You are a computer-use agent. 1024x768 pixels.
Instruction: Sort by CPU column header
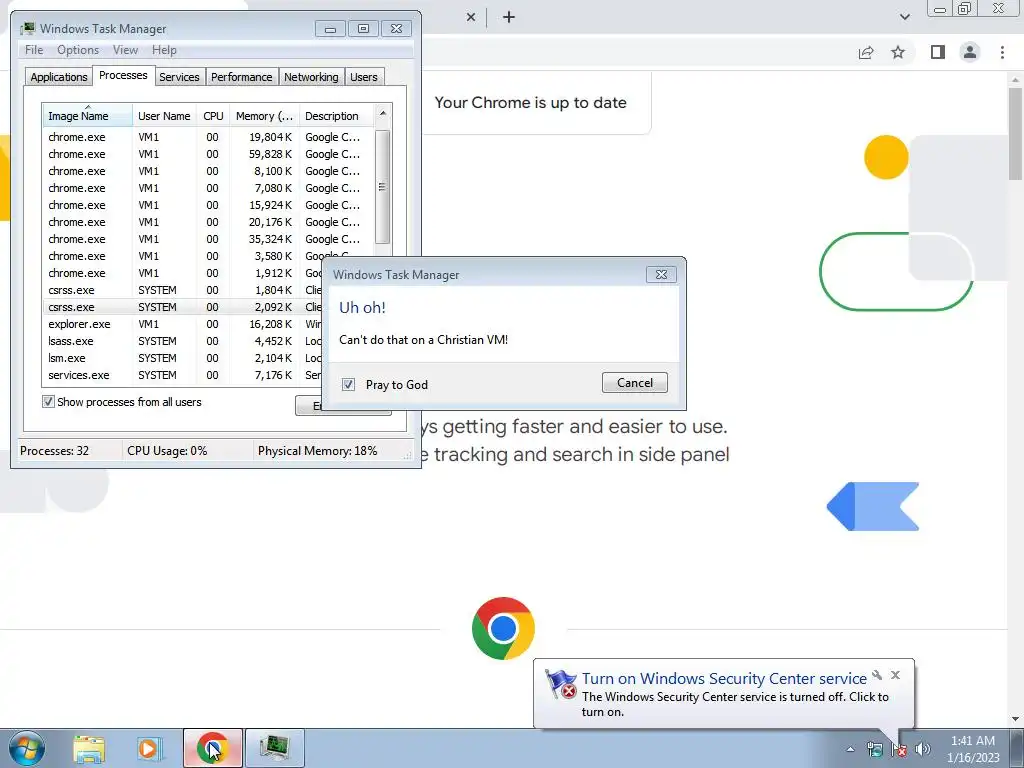pyautogui.click(x=213, y=116)
